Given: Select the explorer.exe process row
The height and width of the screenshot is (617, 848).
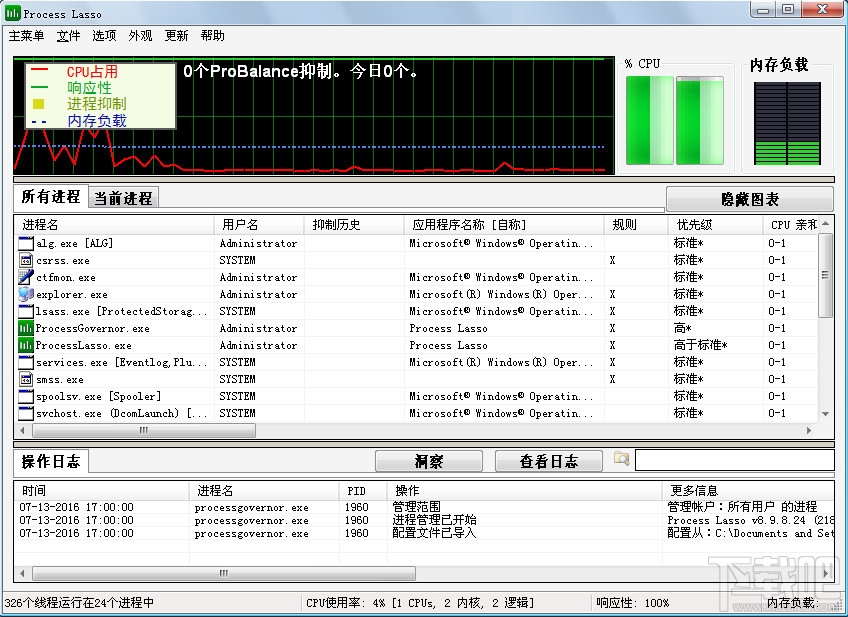Looking at the screenshot, I should [x=416, y=295].
